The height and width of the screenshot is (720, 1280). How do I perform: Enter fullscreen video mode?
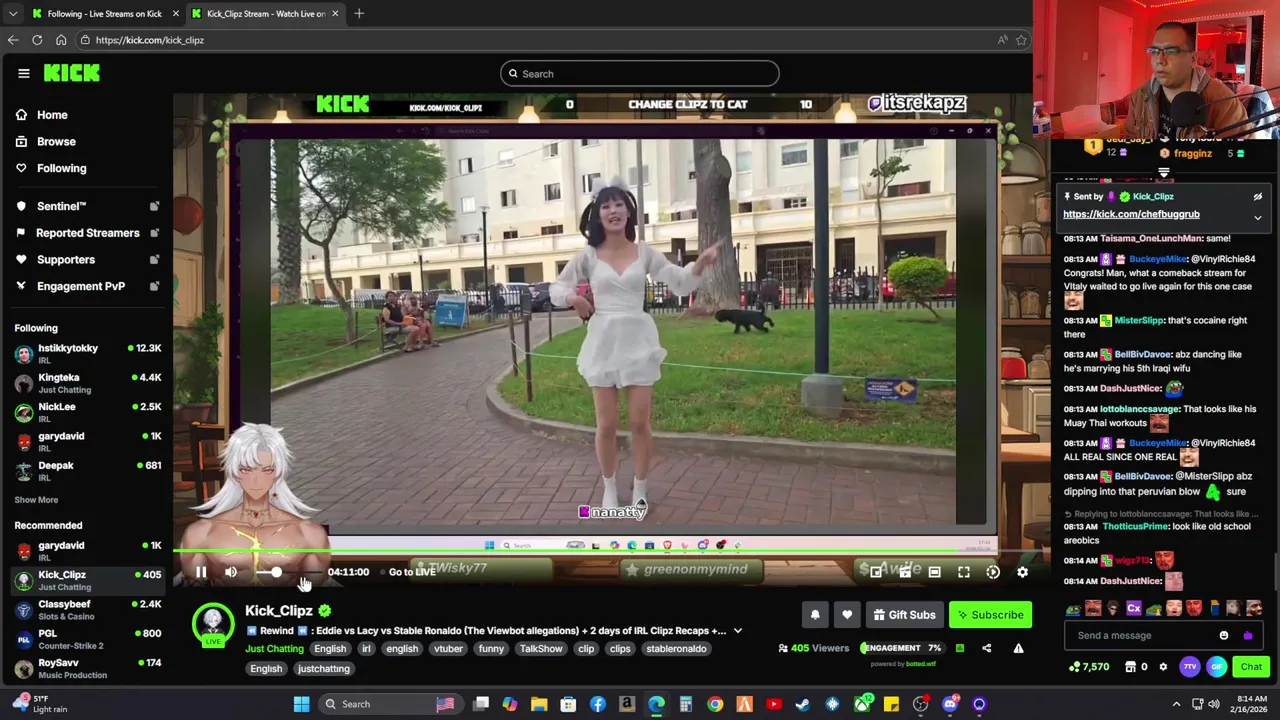(x=964, y=572)
